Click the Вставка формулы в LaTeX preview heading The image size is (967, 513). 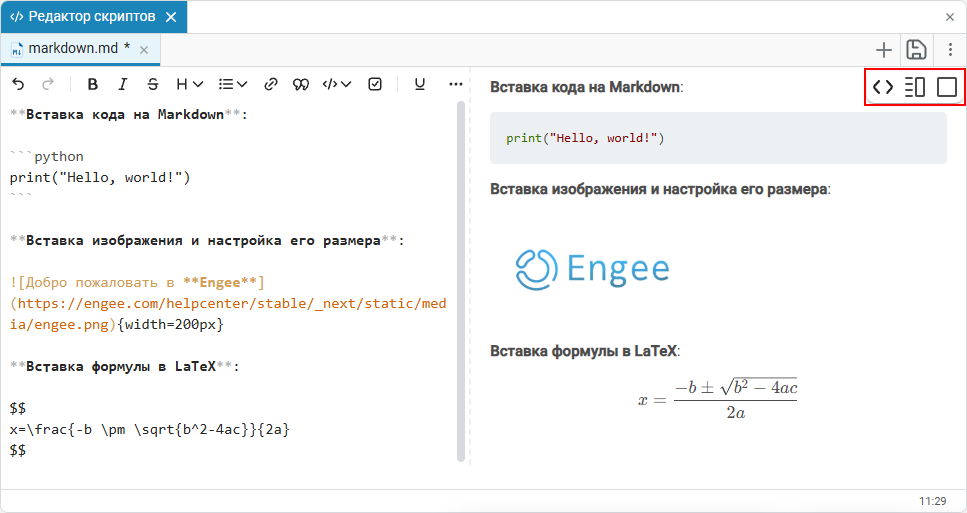click(x=585, y=351)
